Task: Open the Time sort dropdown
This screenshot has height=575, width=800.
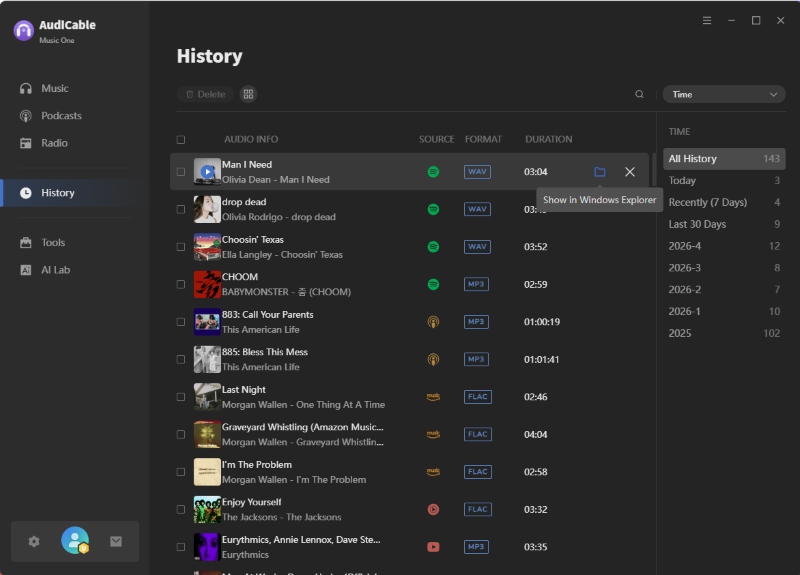Action: pyautogui.click(x=723, y=94)
